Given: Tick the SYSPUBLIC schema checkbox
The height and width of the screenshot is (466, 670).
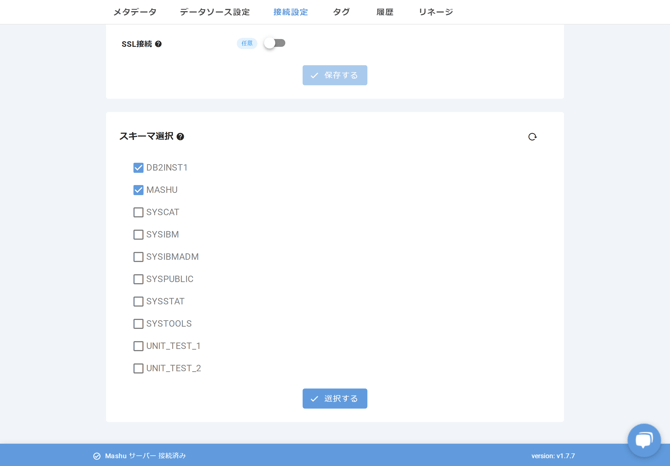Looking at the screenshot, I should (138, 279).
